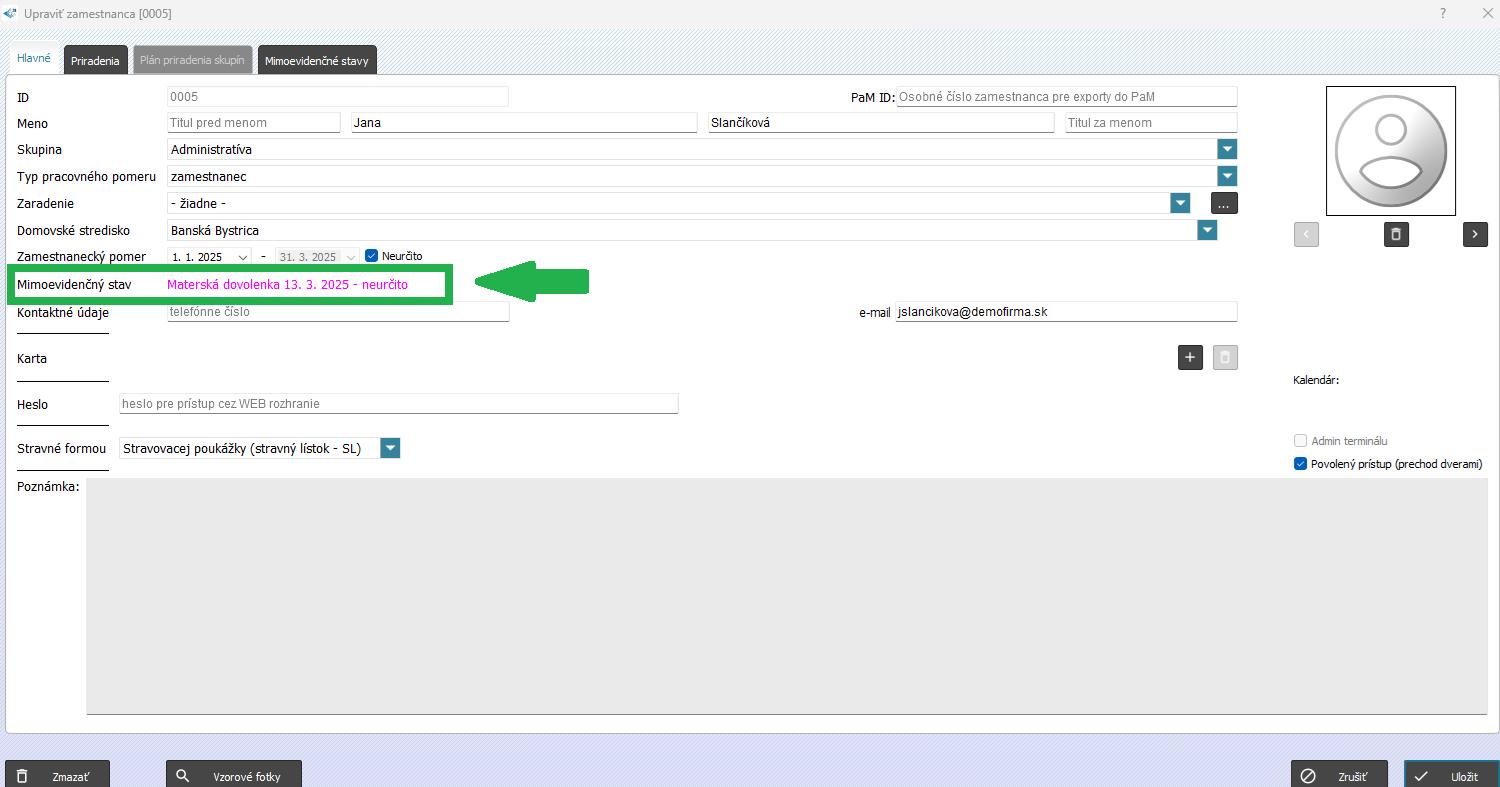The image size is (1500, 787).
Task: Click the PaM ID input field
Action: click(1067, 97)
